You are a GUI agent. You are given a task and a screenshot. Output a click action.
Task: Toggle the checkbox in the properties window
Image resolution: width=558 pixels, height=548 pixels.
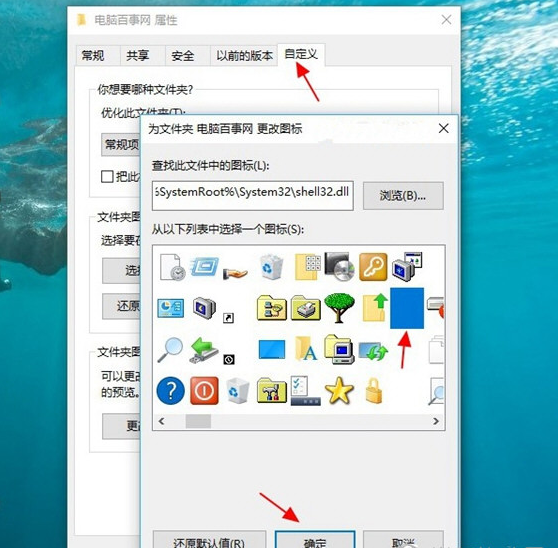(x=107, y=176)
